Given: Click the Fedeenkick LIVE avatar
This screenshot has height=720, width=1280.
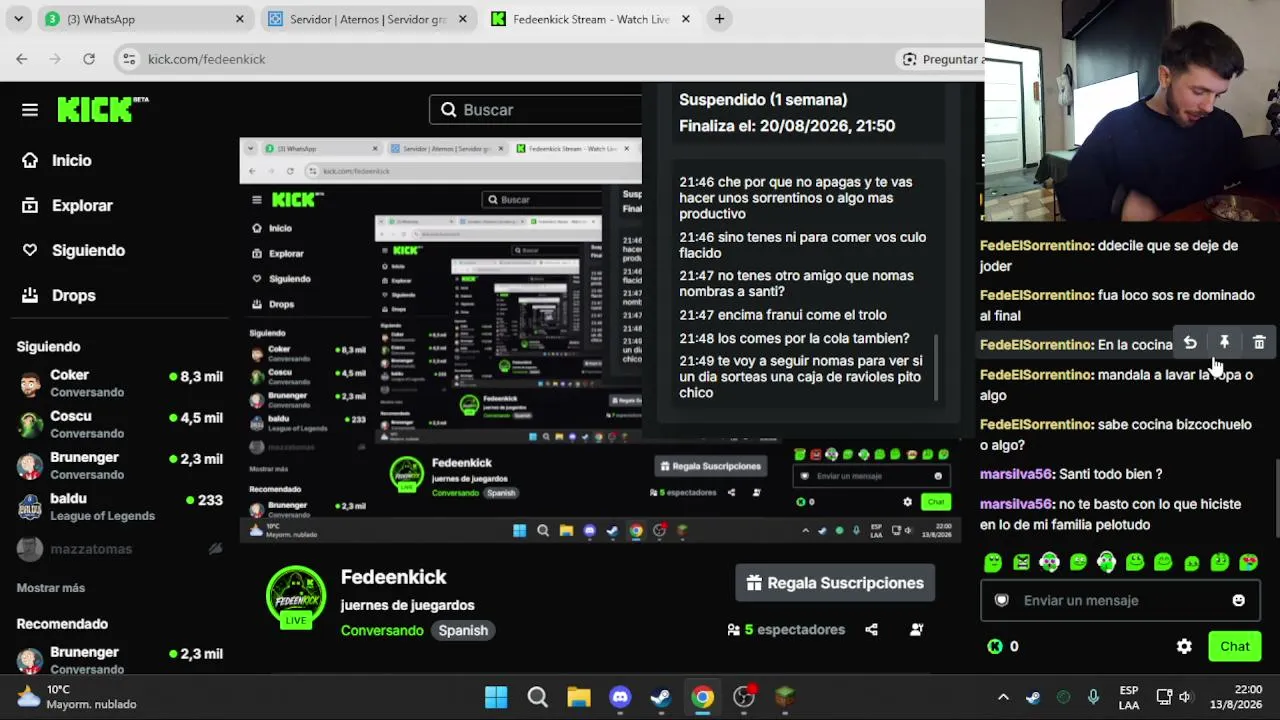Looking at the screenshot, I should tap(296, 598).
